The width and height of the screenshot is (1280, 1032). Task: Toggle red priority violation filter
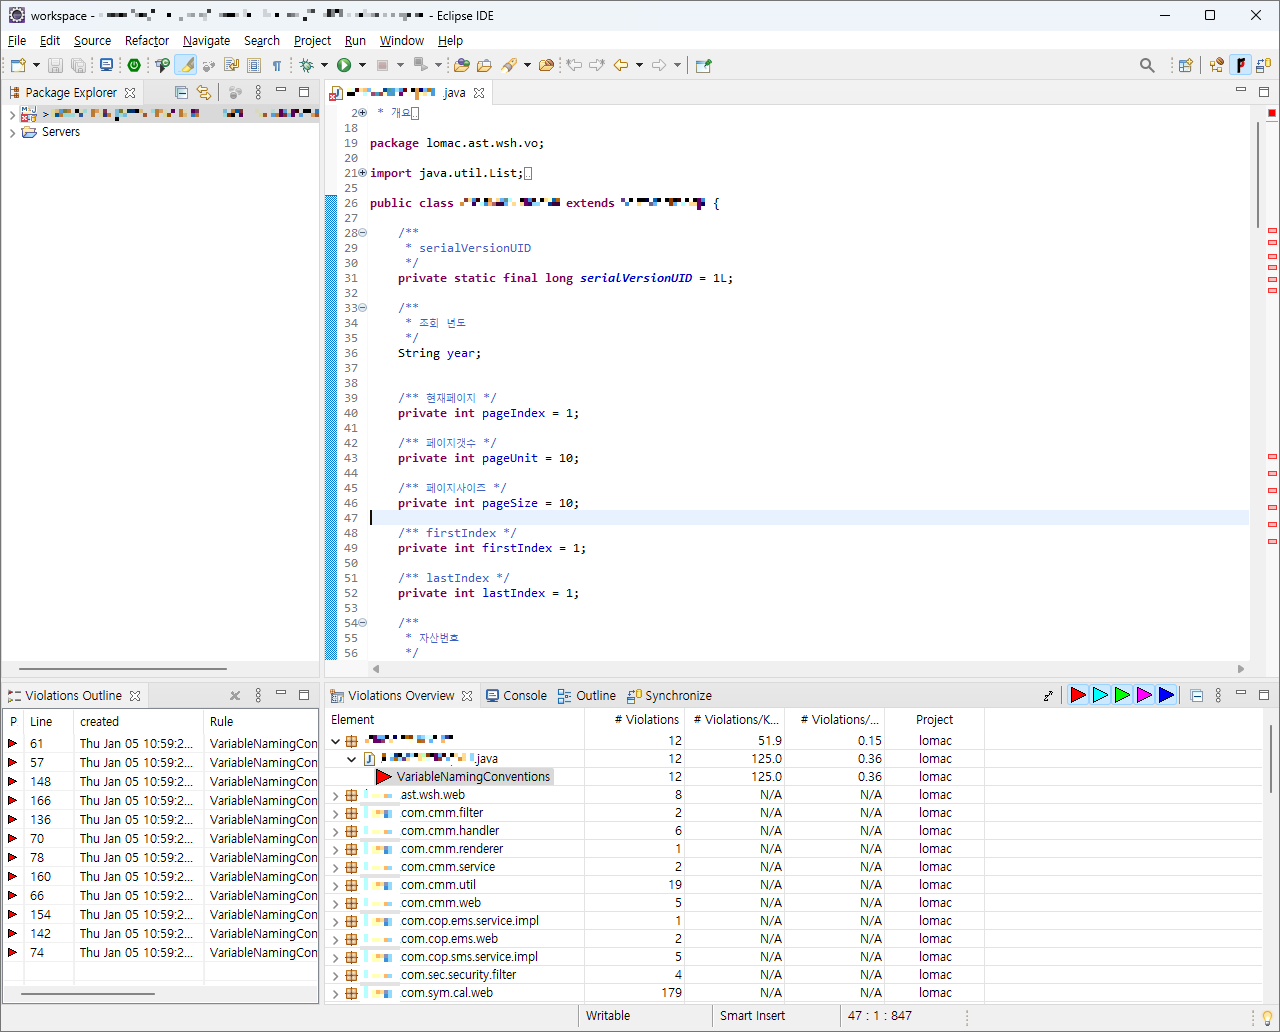(x=1078, y=695)
